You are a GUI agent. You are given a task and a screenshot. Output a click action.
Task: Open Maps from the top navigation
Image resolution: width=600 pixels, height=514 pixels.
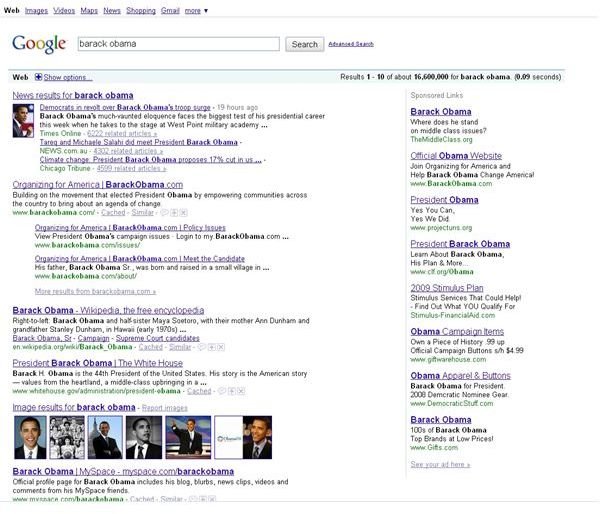click(x=89, y=11)
